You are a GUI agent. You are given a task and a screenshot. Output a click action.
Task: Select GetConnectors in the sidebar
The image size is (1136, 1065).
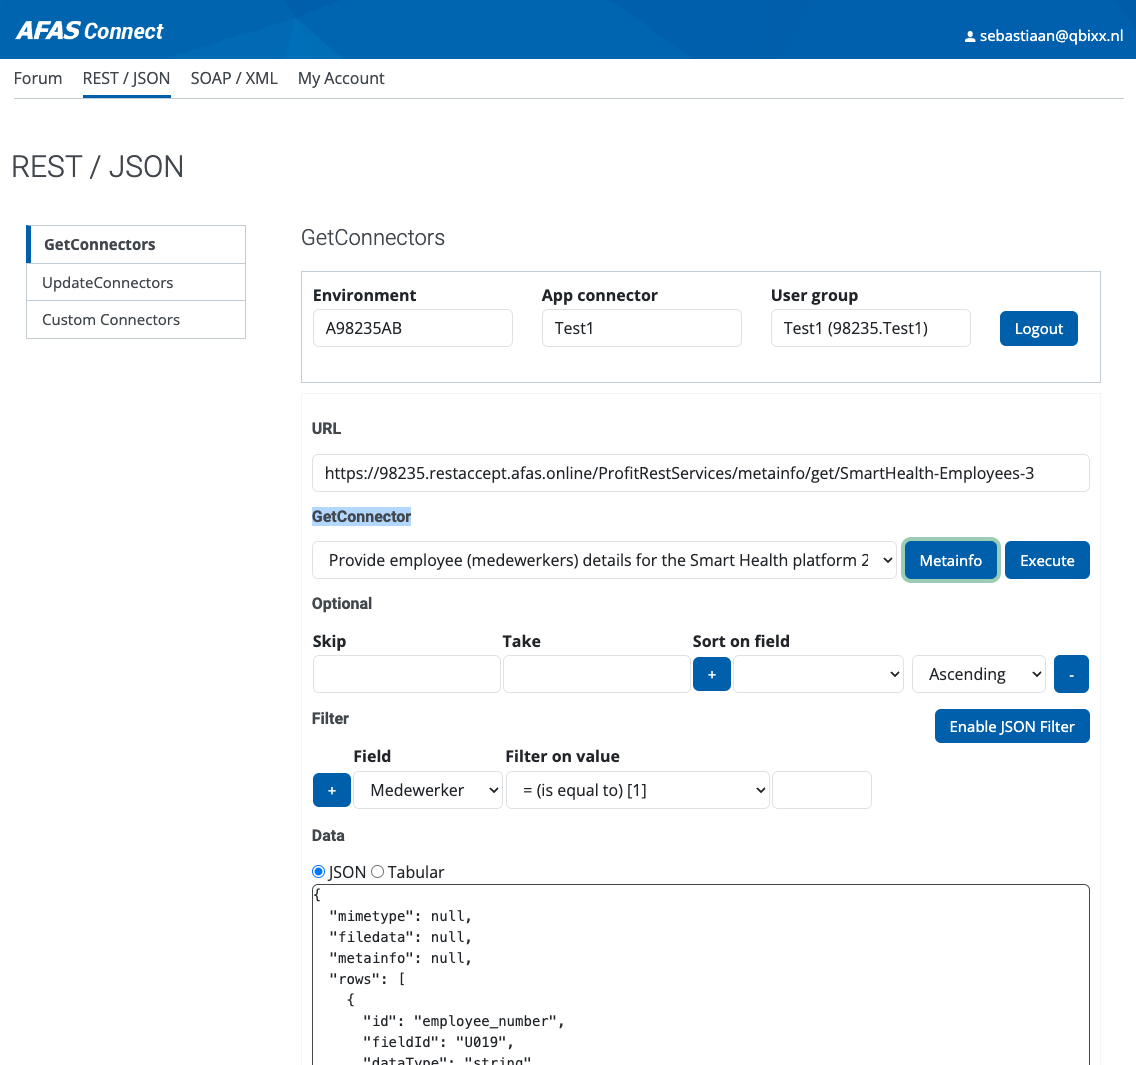(x=136, y=244)
